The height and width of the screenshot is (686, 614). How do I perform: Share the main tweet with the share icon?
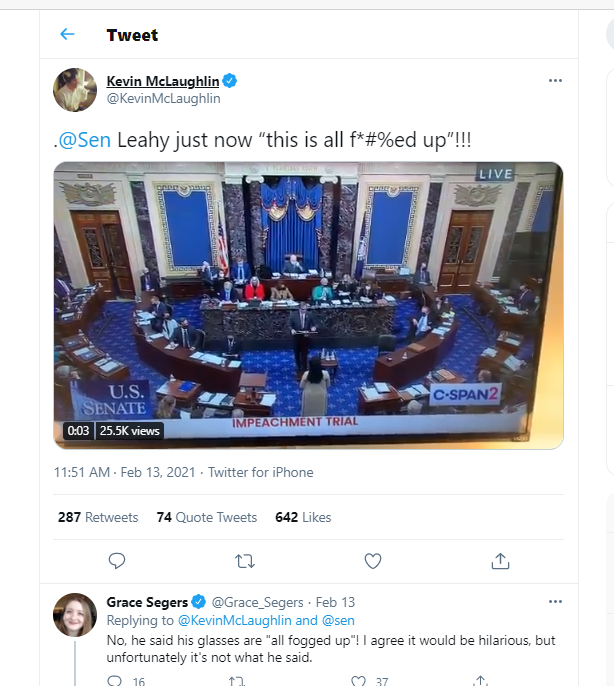(x=500, y=561)
